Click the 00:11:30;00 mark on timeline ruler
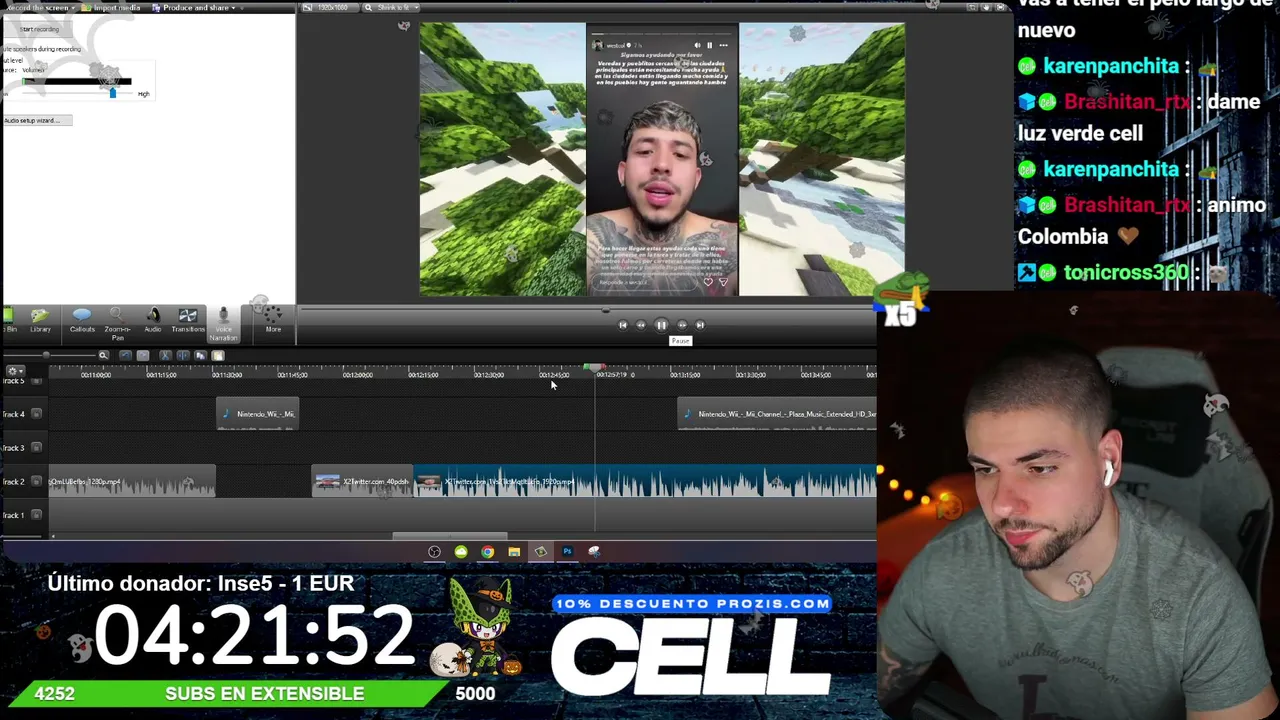The height and width of the screenshot is (720, 1280). [227, 375]
